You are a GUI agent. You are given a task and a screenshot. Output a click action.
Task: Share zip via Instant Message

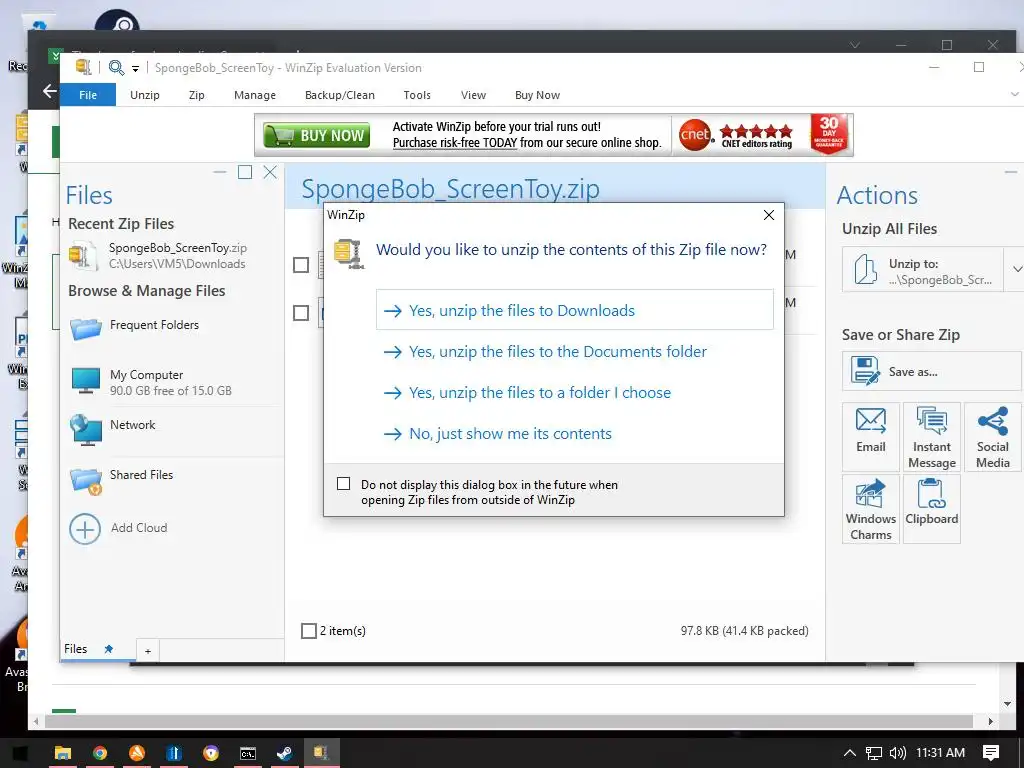931,436
